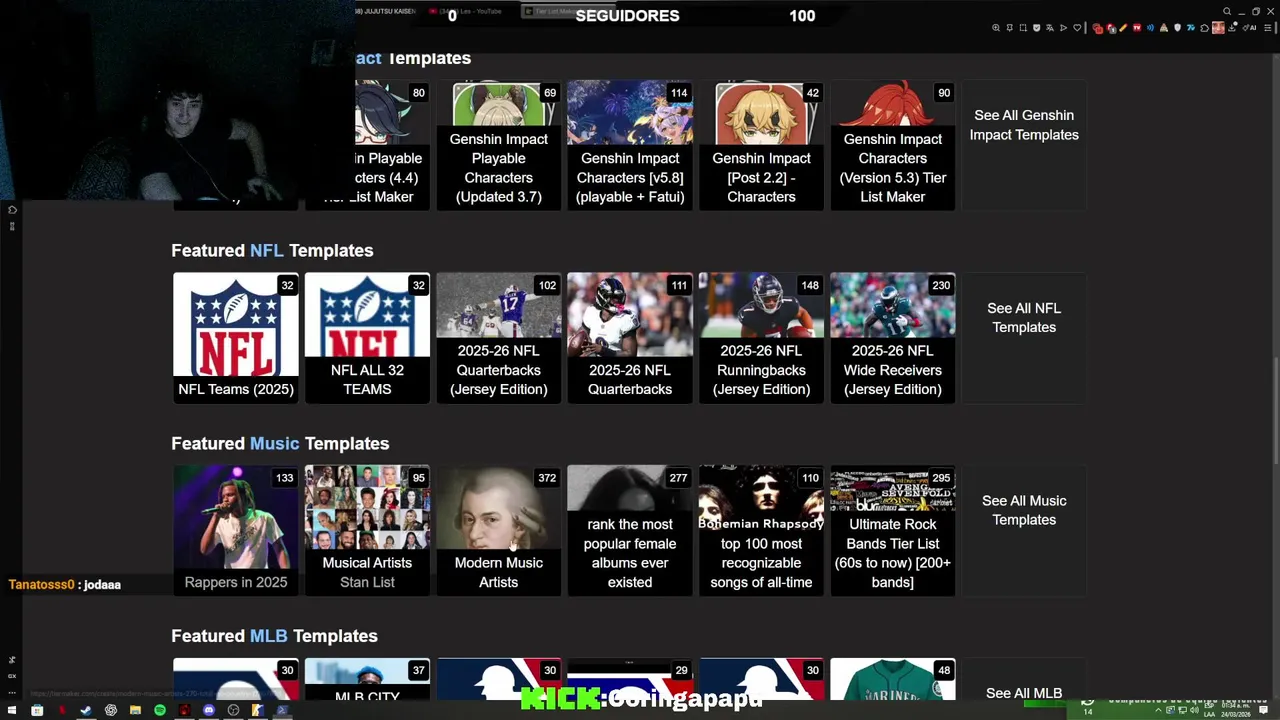Open Discord from the taskbar
This screenshot has width=1280, height=720.
(209, 710)
